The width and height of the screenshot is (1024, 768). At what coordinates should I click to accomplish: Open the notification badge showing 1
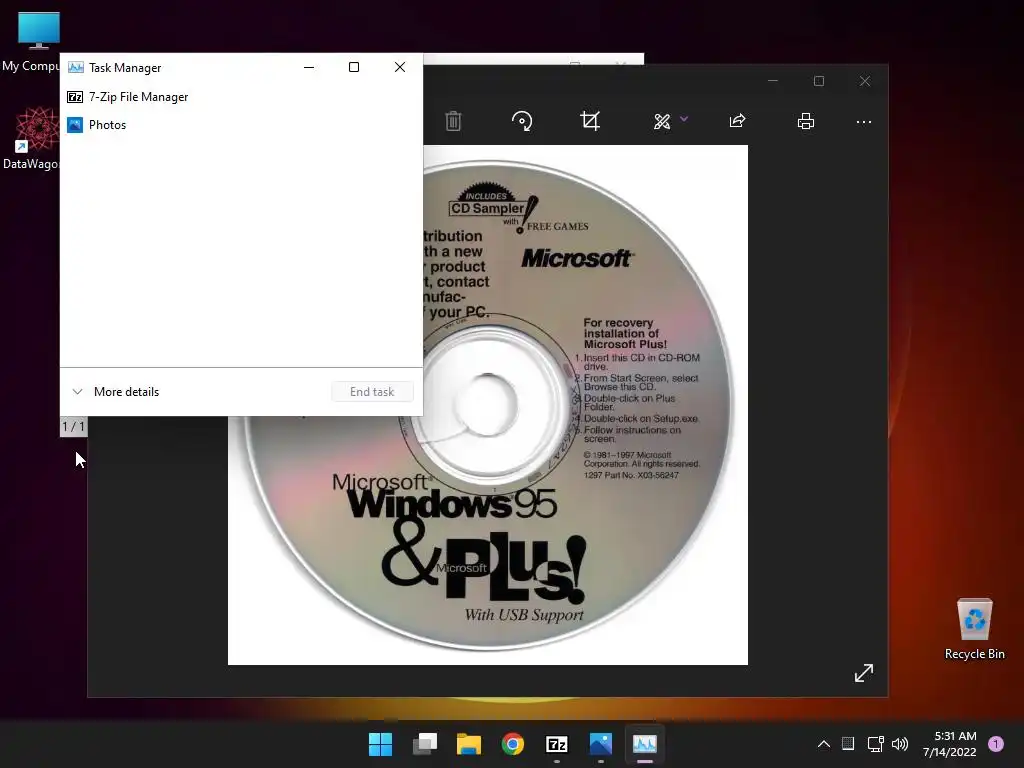pyautogui.click(x=996, y=744)
